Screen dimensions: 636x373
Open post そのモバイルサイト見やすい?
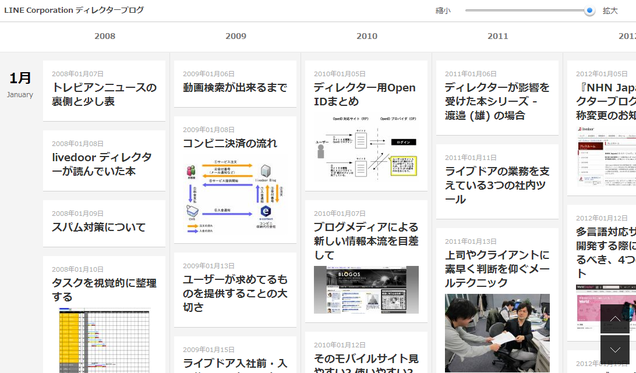366,364
